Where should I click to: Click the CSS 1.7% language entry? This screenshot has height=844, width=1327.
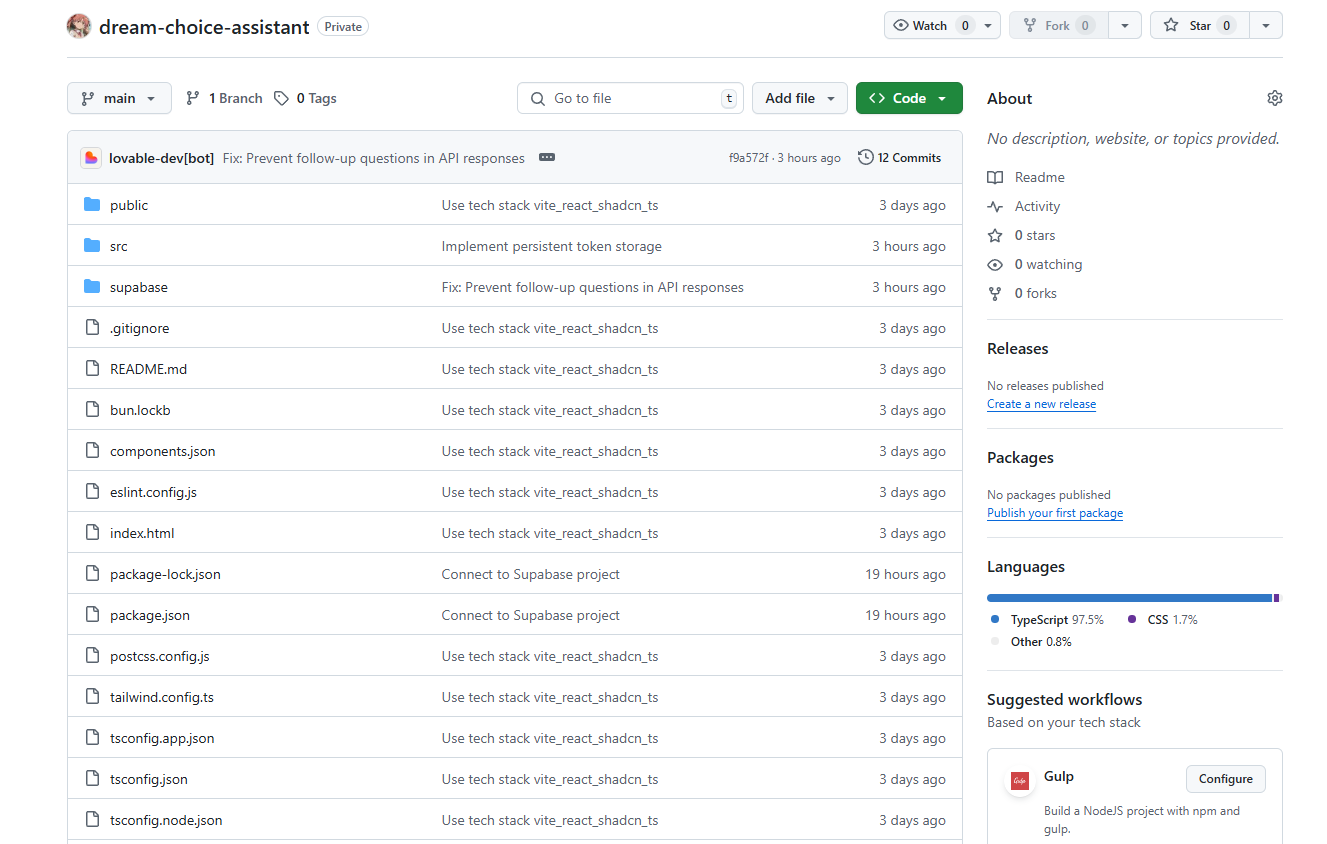(1162, 620)
